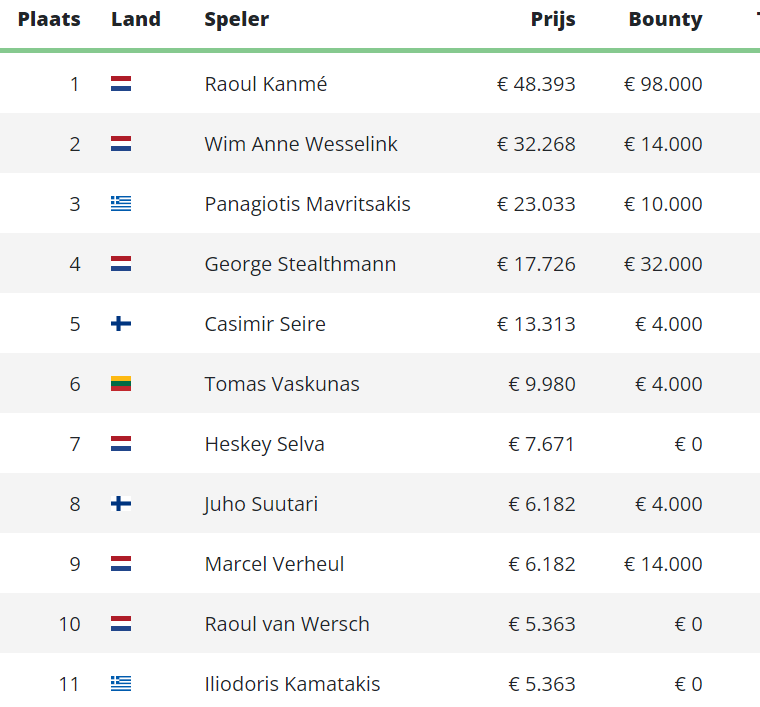Image resolution: width=760 pixels, height=707 pixels.
Task: Click Raoul Kanmé's € 48.393 prize
Action: pyautogui.click(x=536, y=84)
